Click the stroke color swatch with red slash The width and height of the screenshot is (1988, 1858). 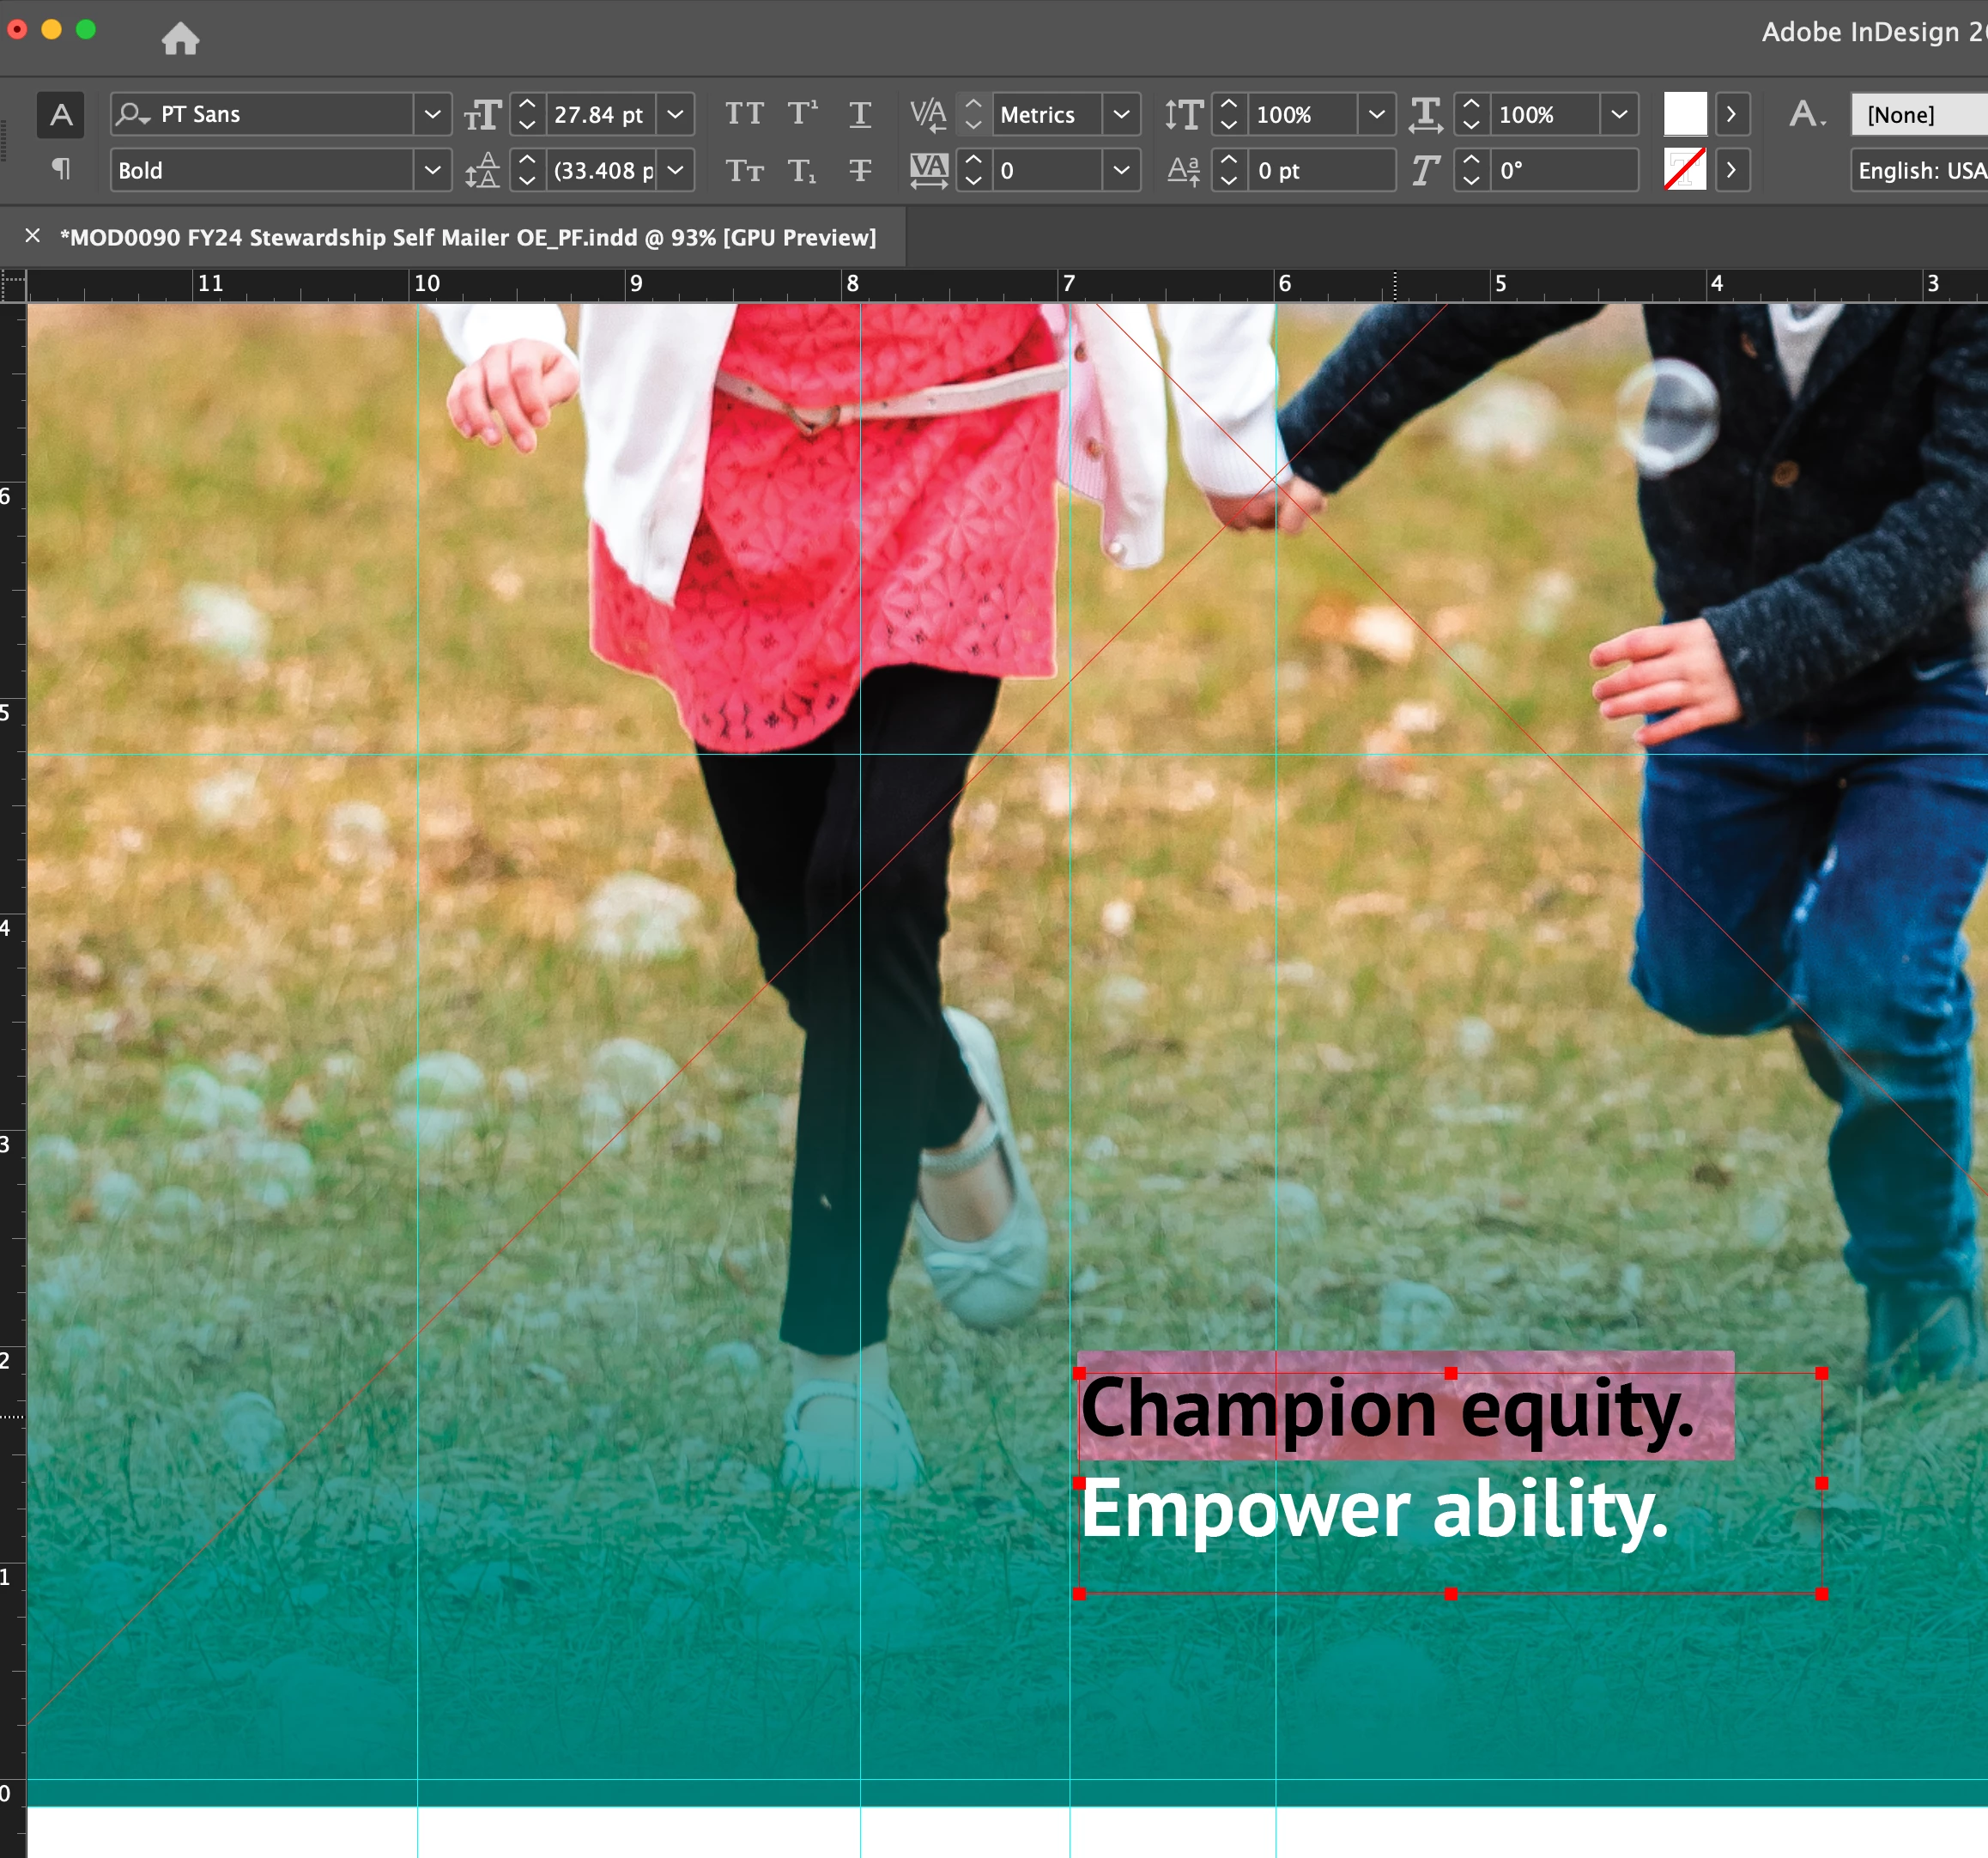tap(1684, 169)
